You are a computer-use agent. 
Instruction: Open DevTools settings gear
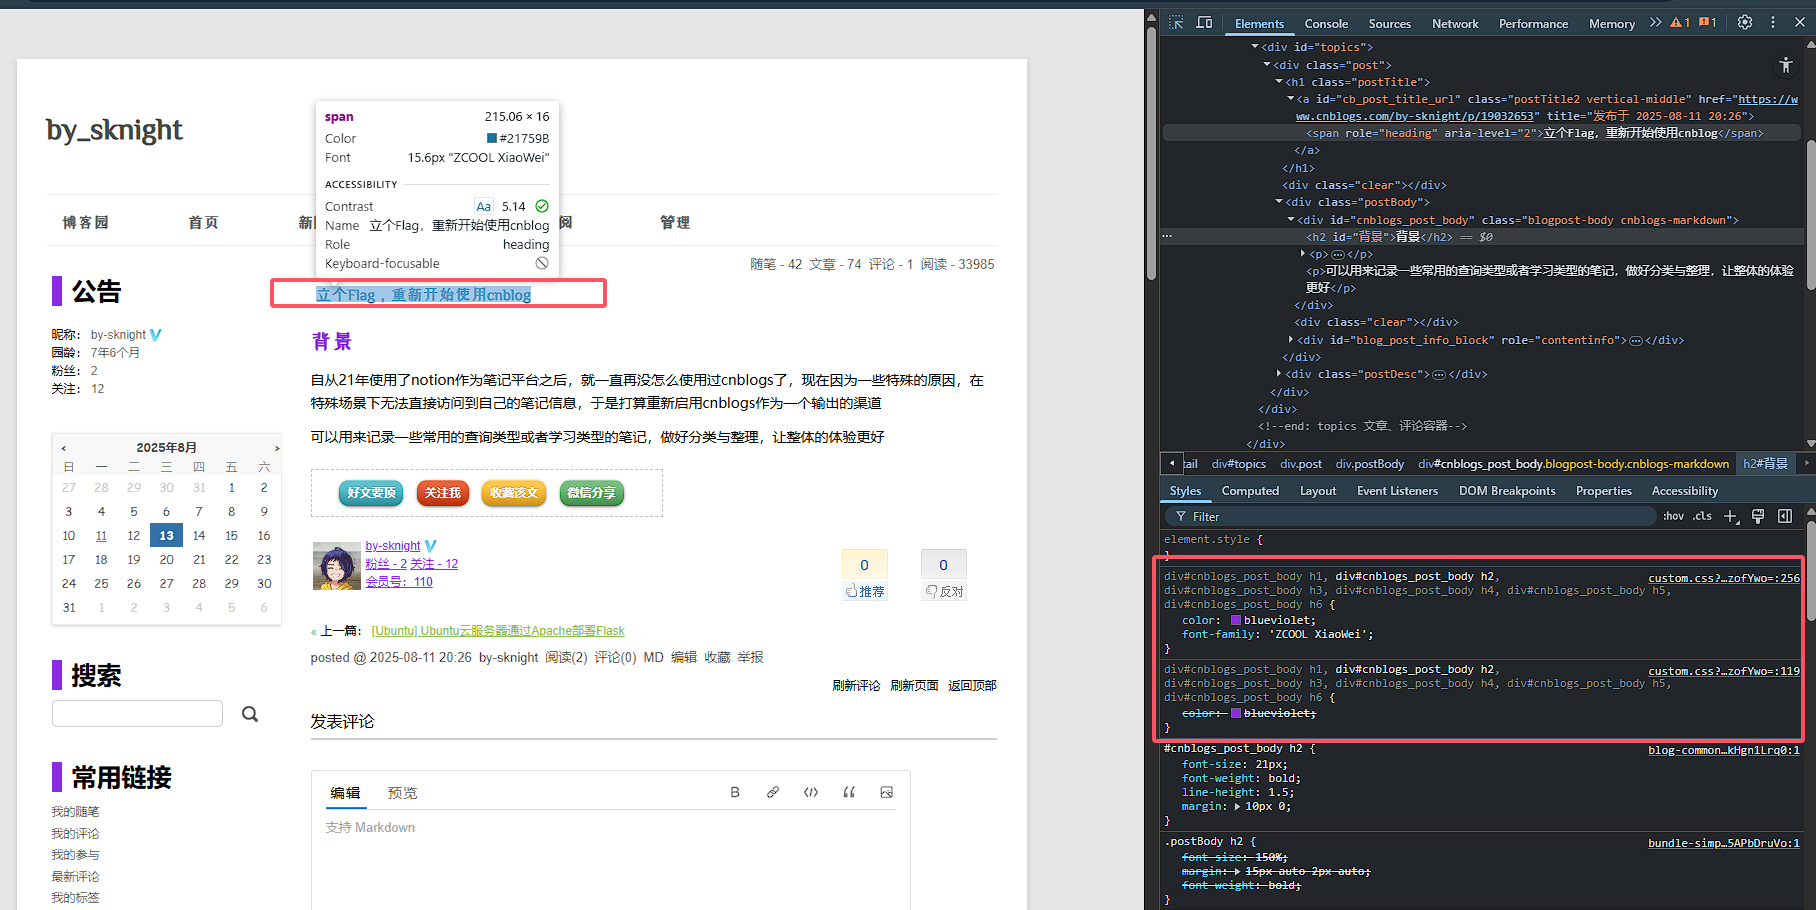point(1745,23)
